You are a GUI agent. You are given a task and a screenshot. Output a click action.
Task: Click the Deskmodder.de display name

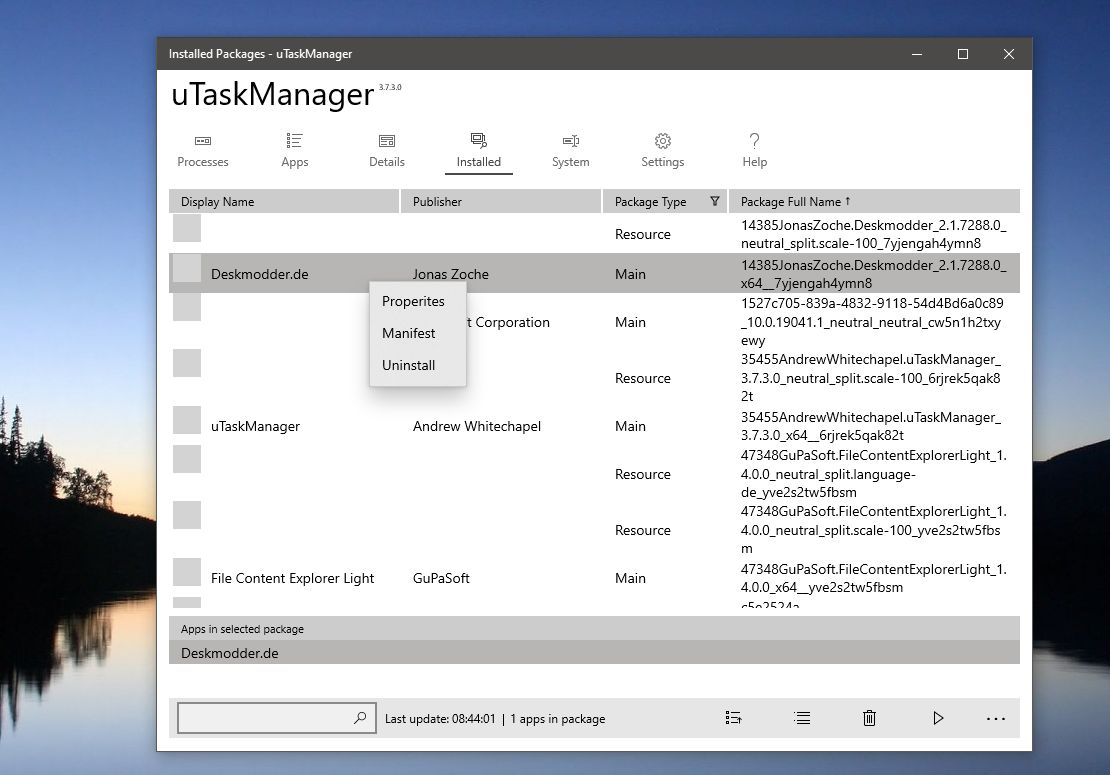tap(259, 274)
